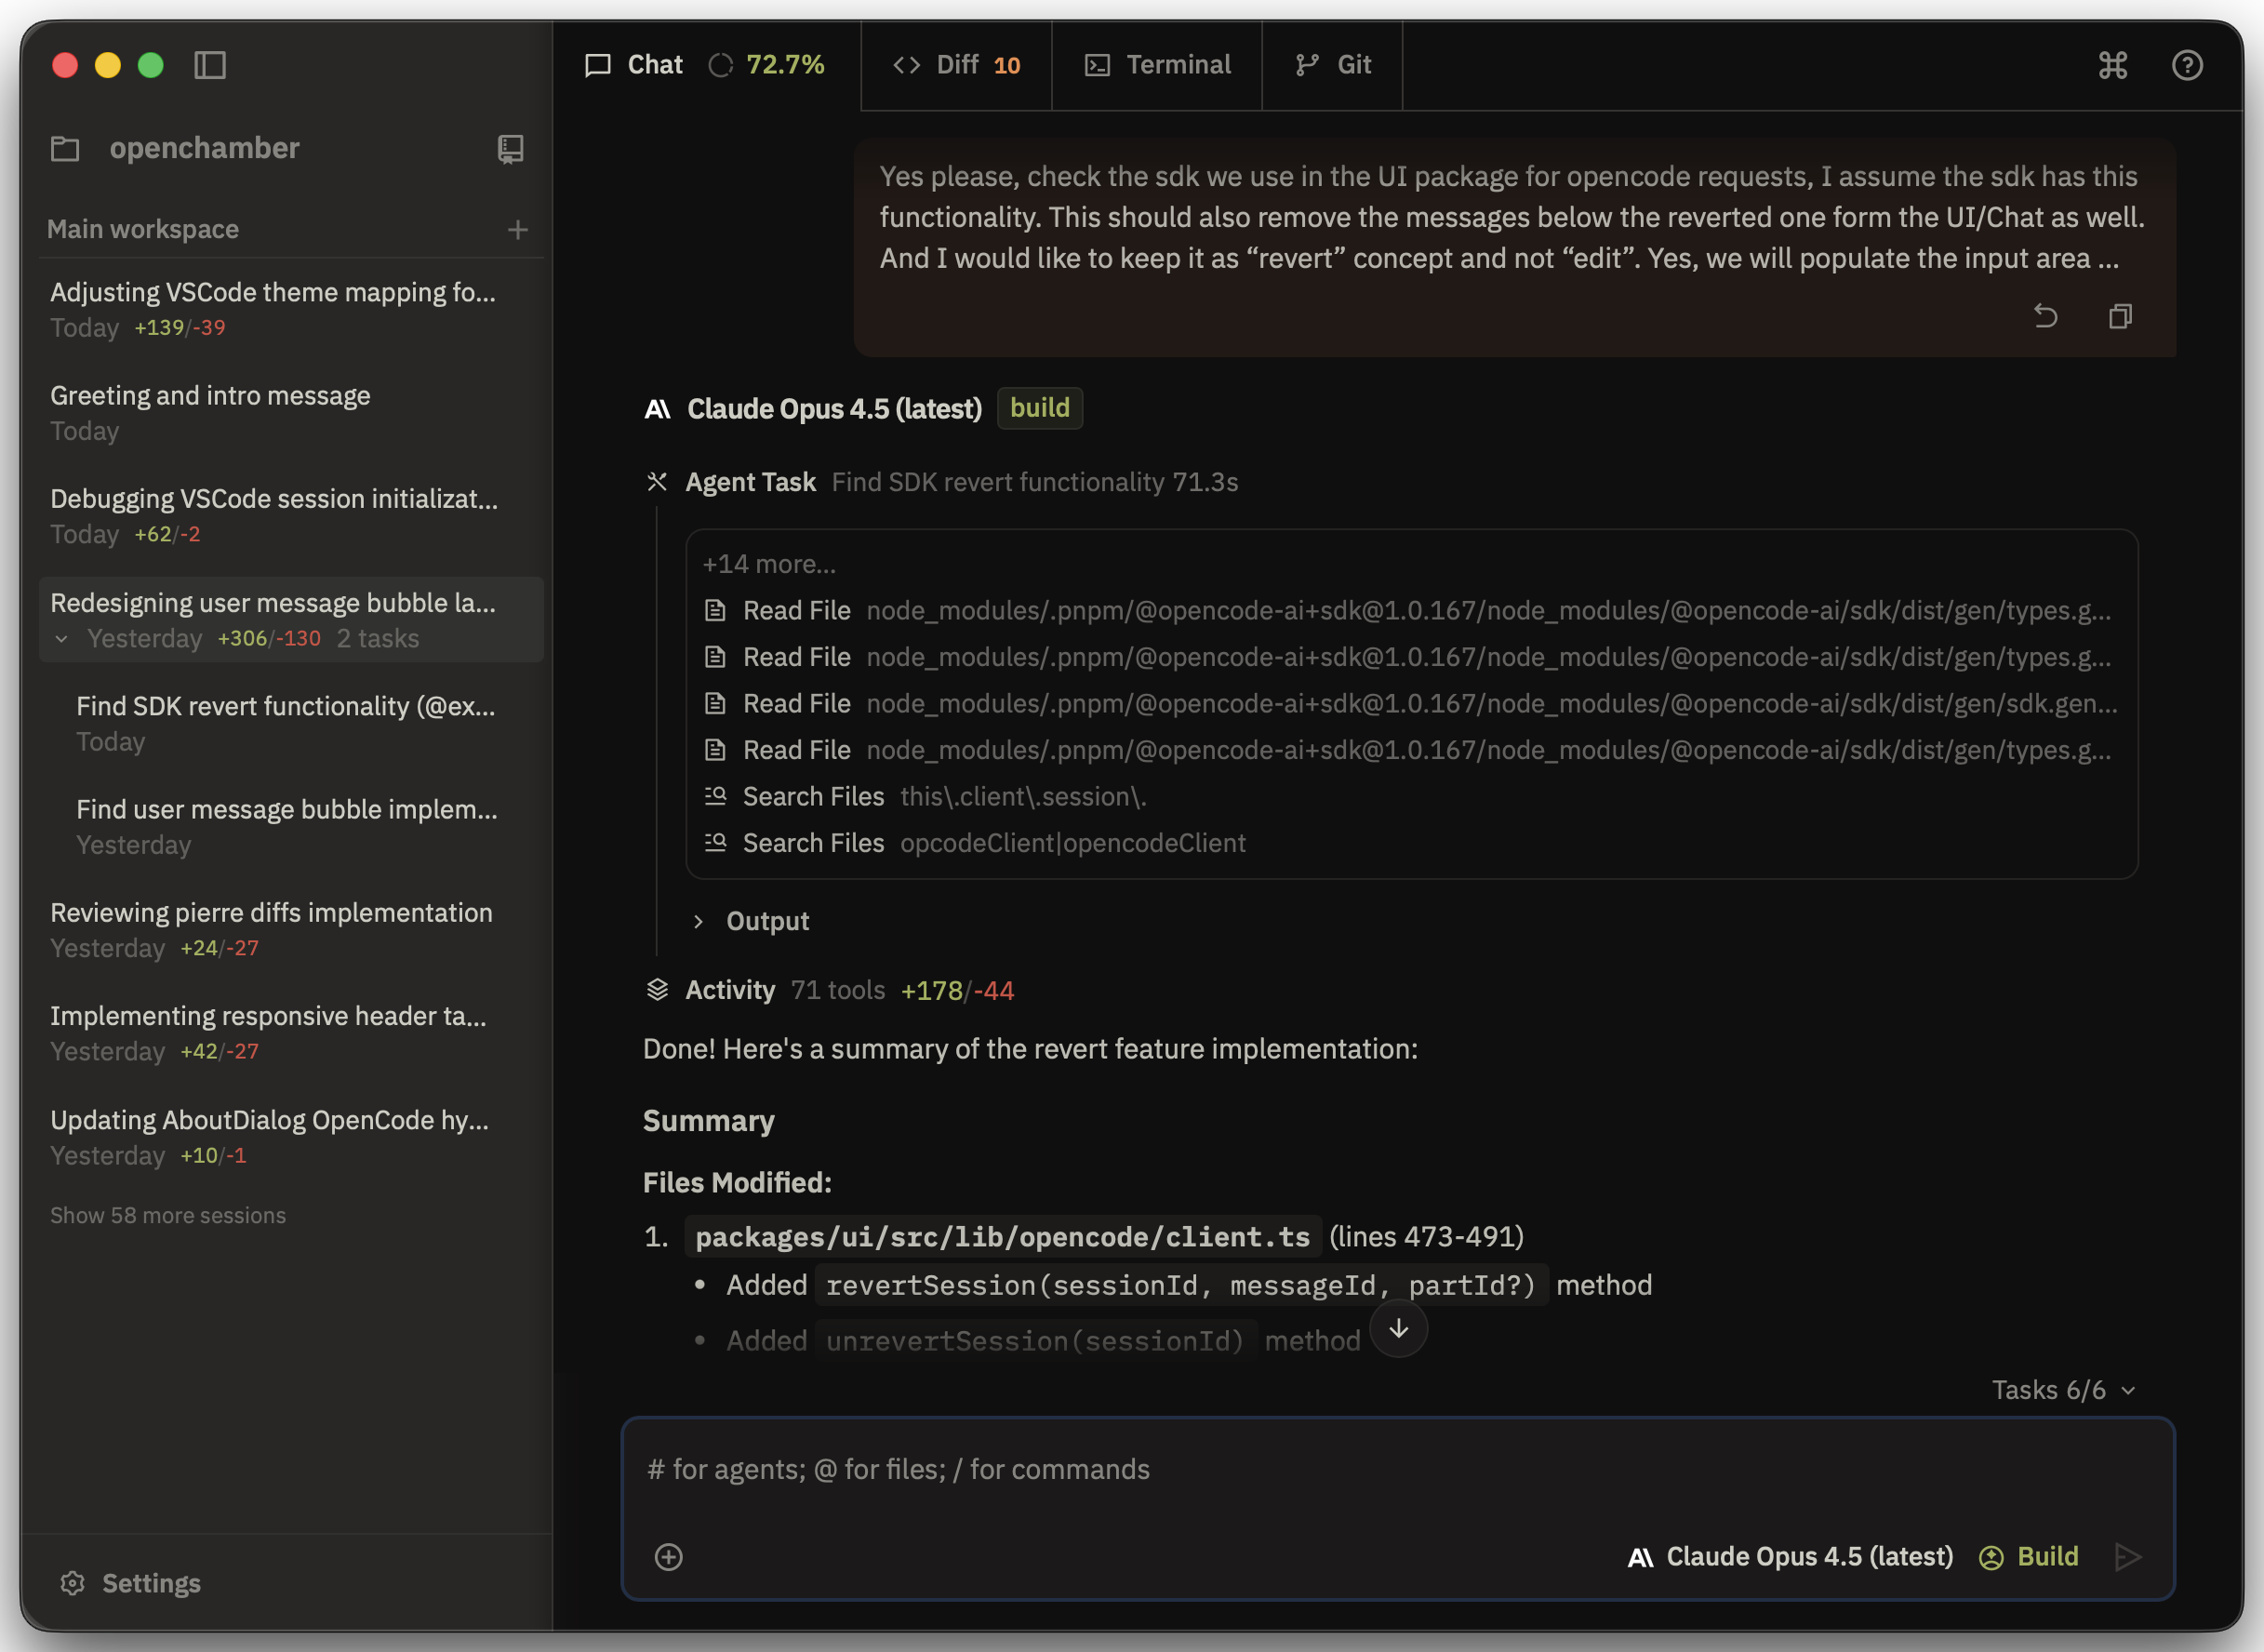Click the Activity layers icon

coord(657,990)
